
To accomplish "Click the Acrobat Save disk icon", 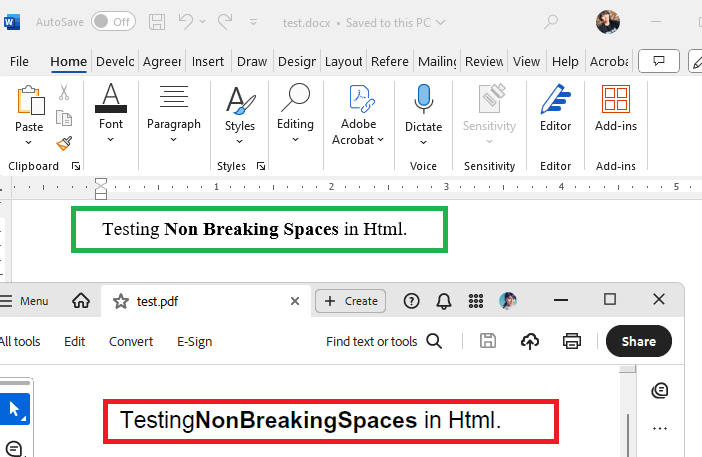I will (x=488, y=341).
